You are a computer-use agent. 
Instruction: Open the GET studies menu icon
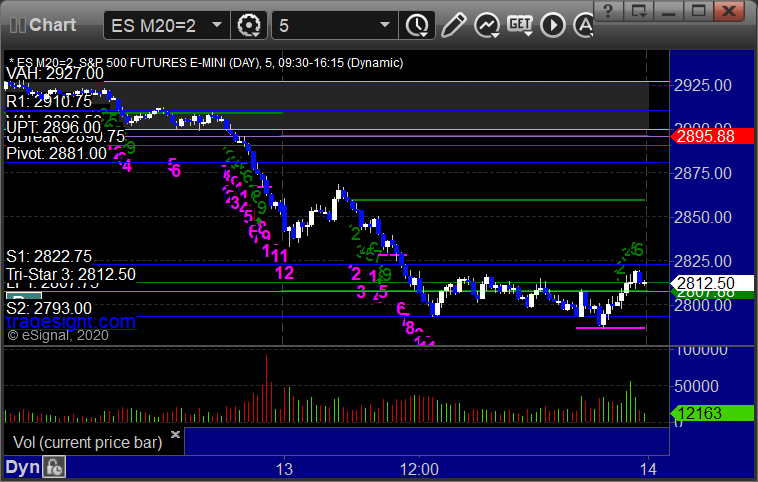(520, 25)
